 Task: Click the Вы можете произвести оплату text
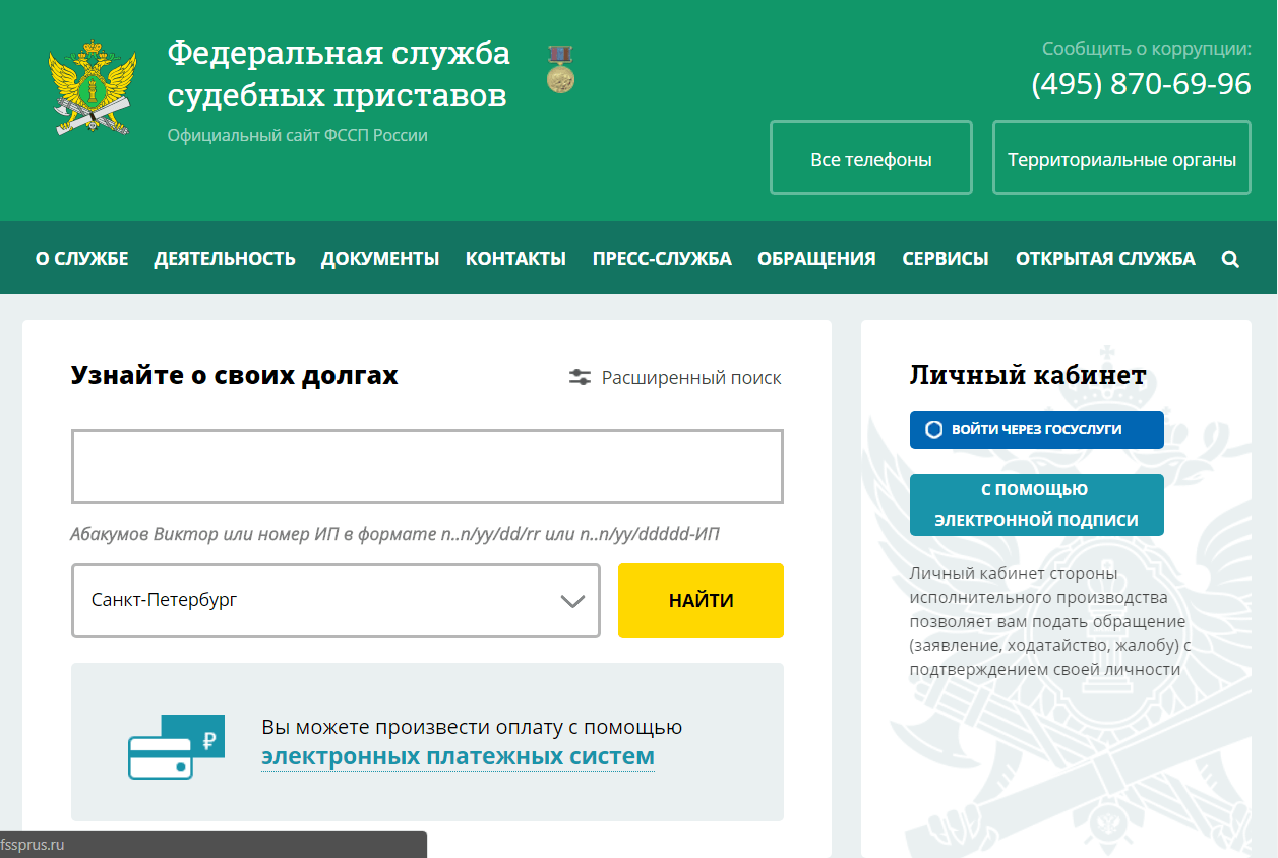pos(472,727)
